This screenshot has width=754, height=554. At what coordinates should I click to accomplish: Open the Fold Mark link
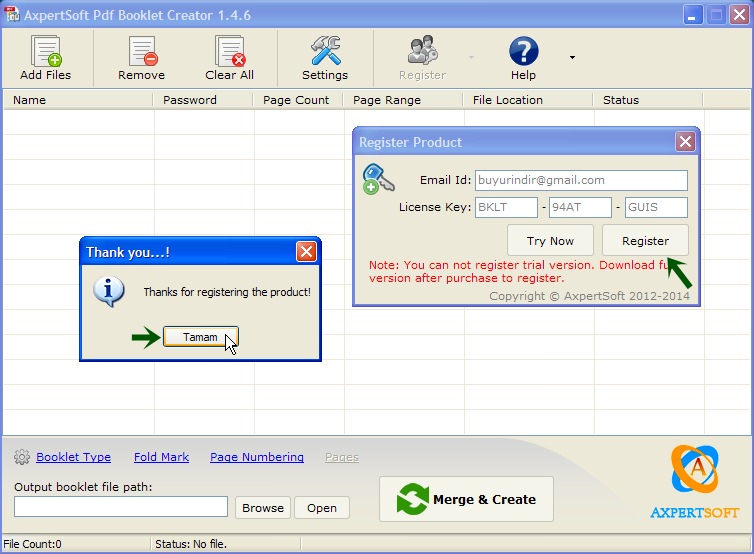tap(162, 457)
